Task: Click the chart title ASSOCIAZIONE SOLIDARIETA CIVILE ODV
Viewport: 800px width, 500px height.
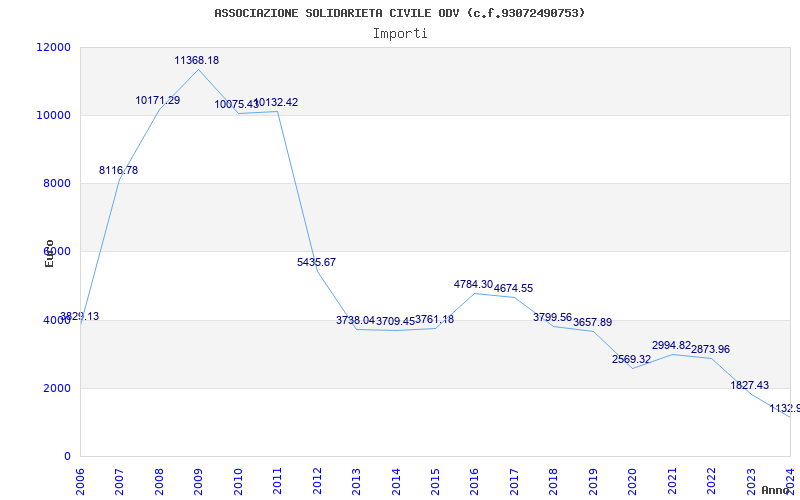Action: click(x=399, y=13)
